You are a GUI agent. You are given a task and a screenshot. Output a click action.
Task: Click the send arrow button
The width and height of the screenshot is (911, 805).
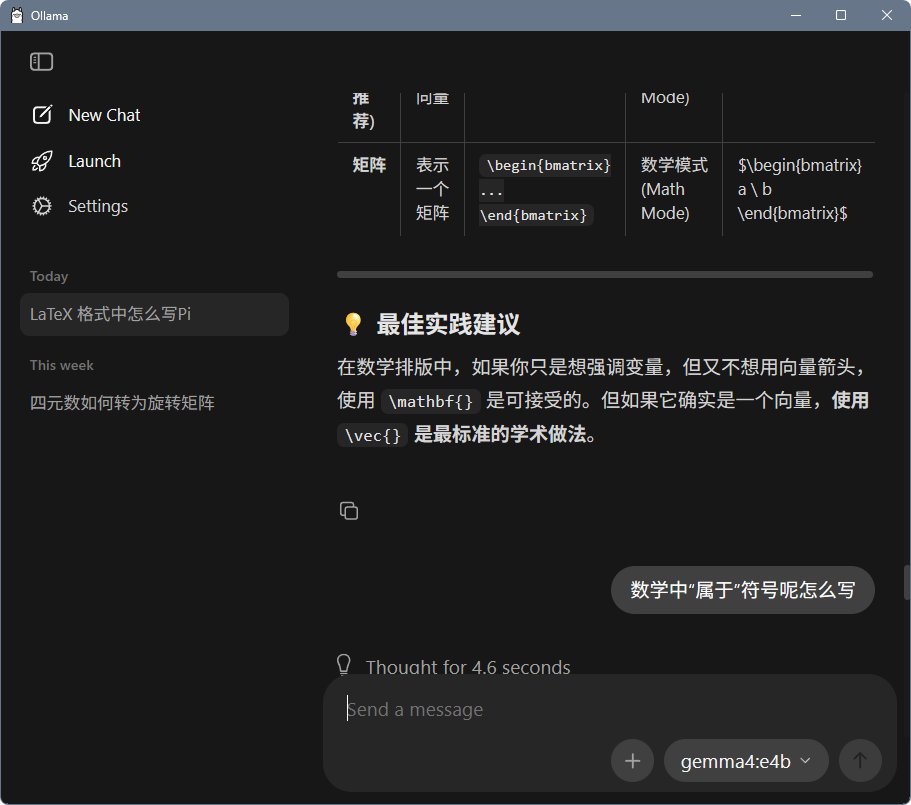860,760
